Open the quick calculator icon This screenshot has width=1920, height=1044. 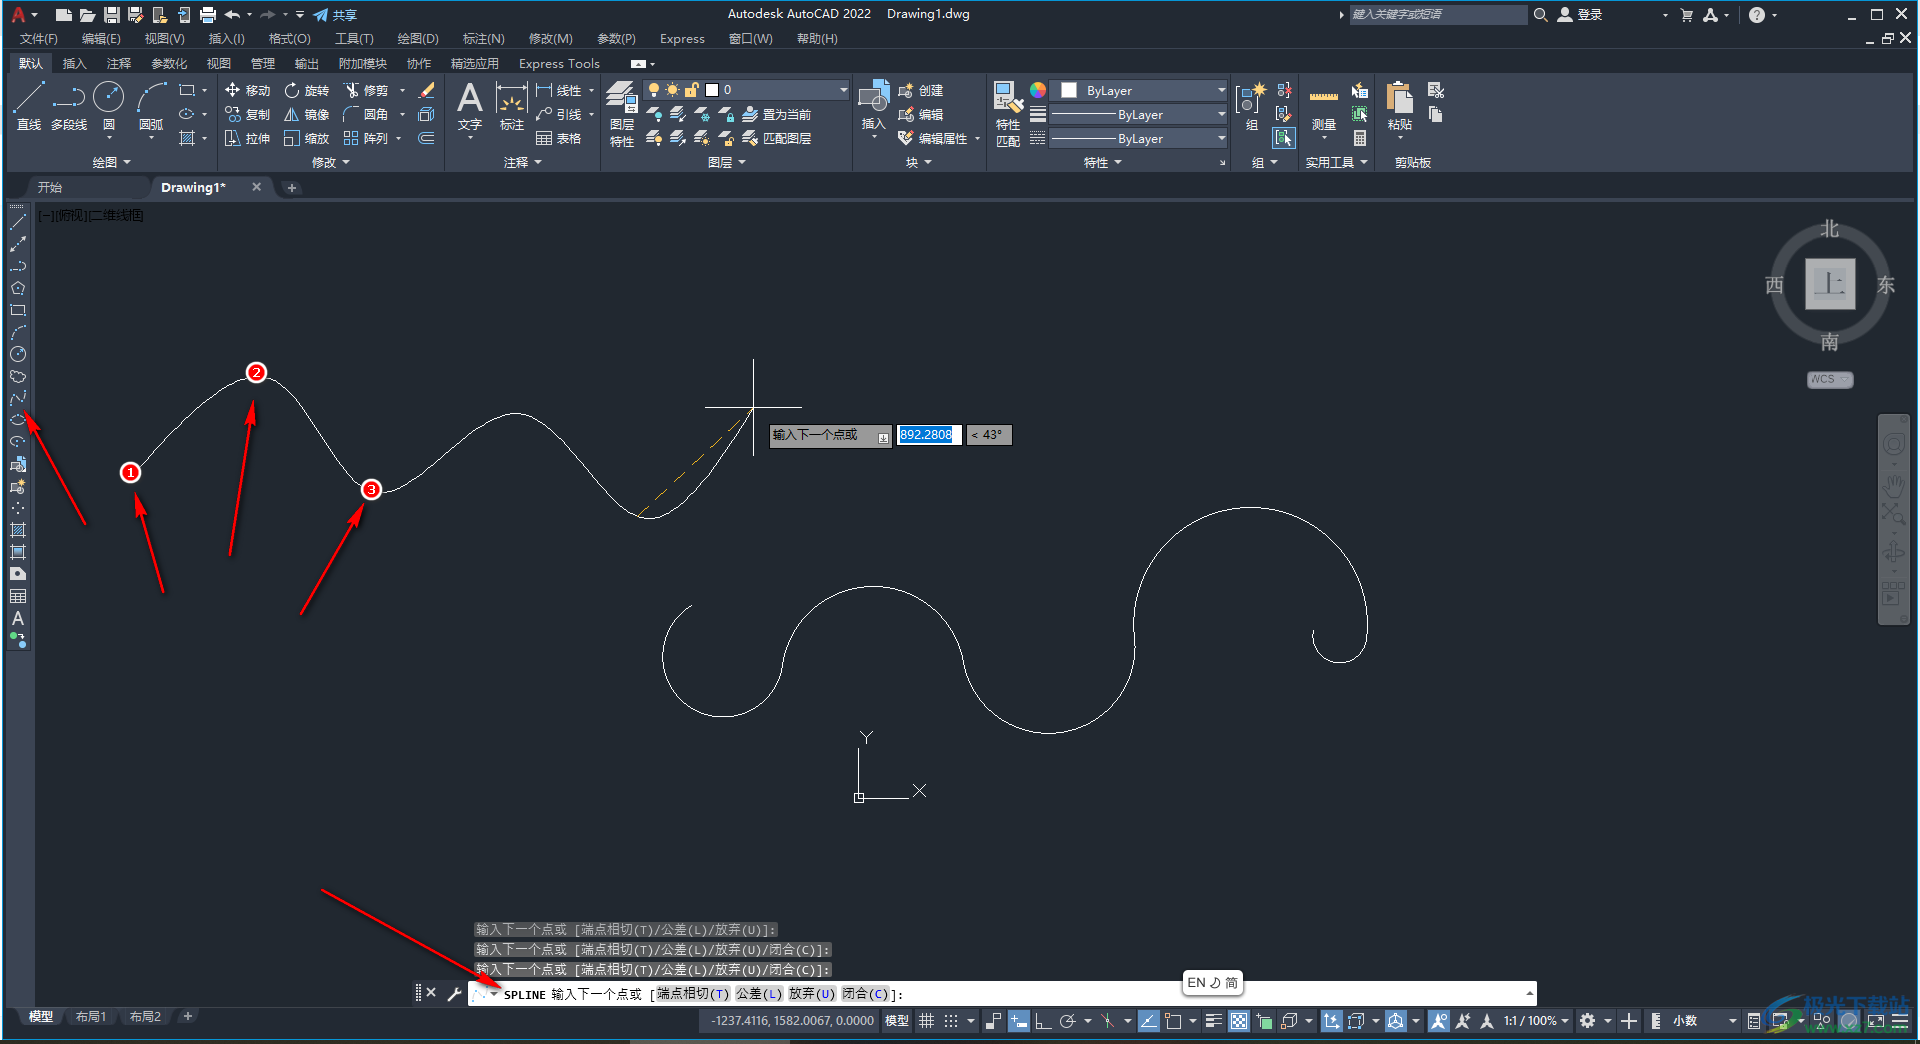(x=1360, y=138)
